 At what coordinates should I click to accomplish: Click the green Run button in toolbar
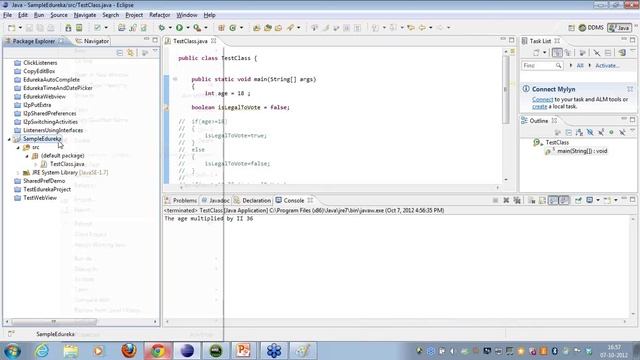(x=179, y=28)
